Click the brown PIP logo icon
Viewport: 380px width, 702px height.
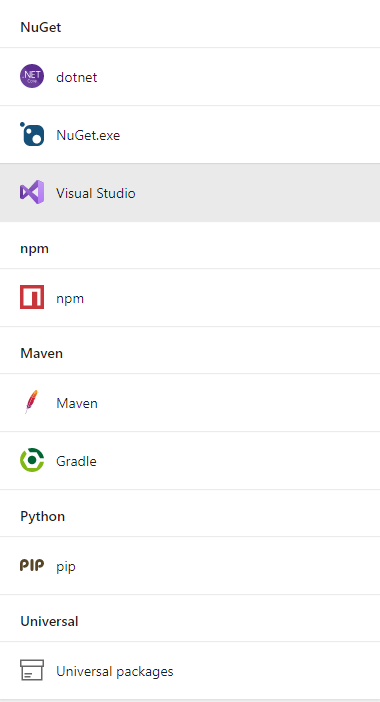[32, 565]
